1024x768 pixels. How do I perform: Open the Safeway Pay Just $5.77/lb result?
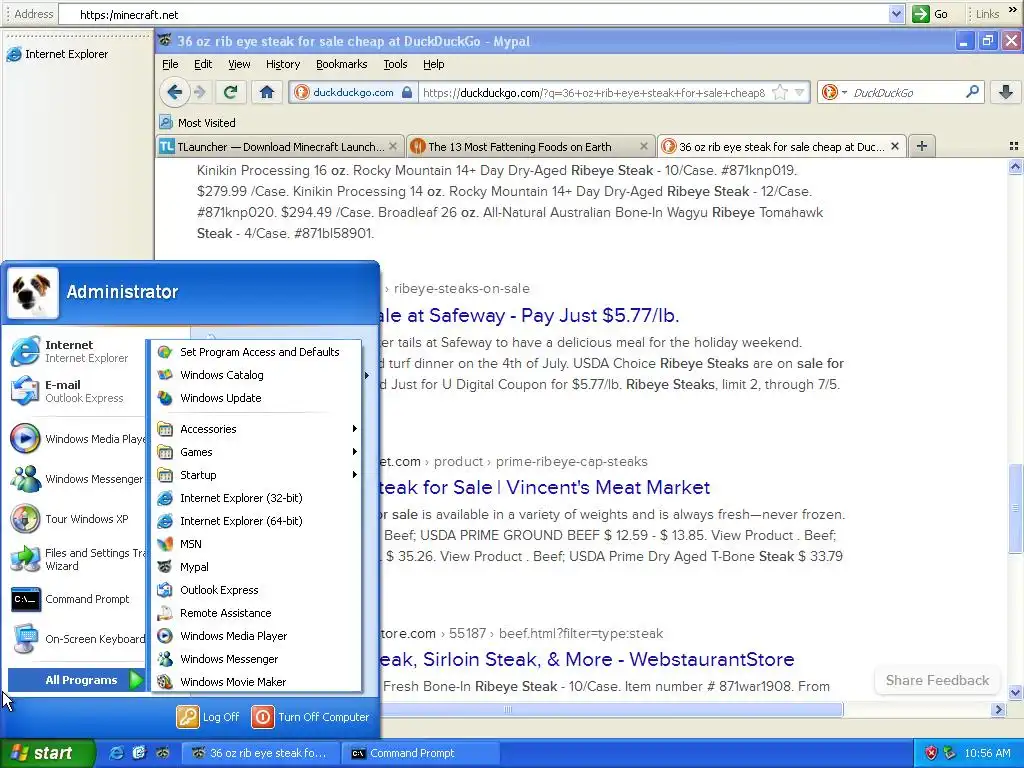529,315
